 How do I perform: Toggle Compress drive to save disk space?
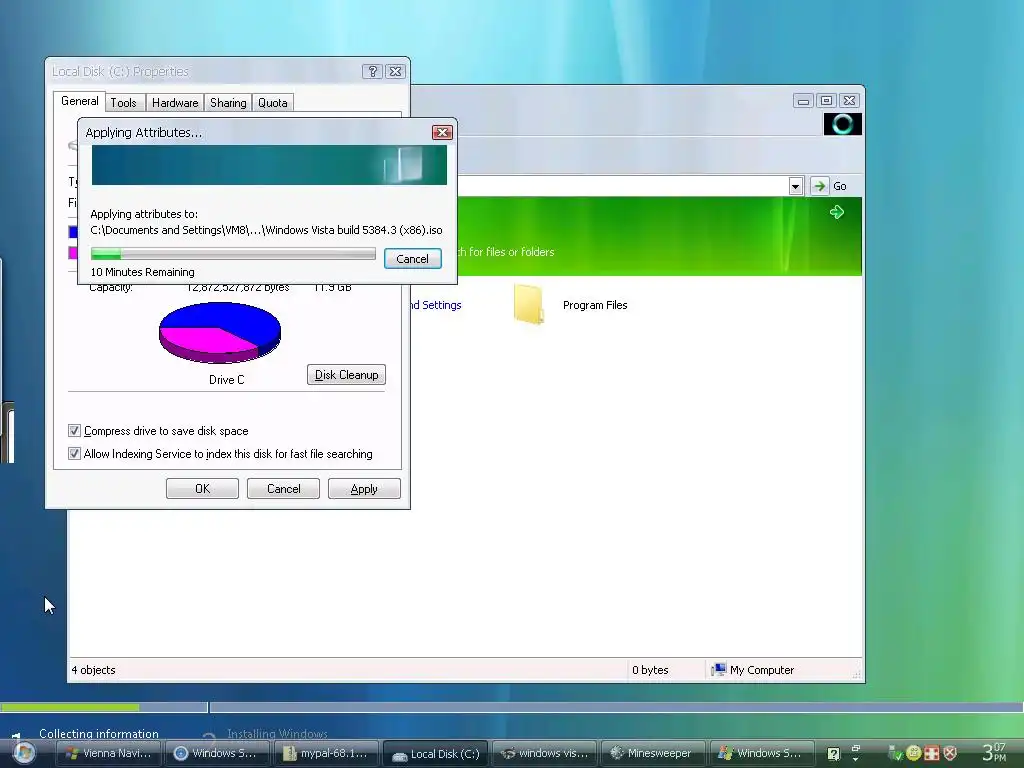[x=74, y=431]
